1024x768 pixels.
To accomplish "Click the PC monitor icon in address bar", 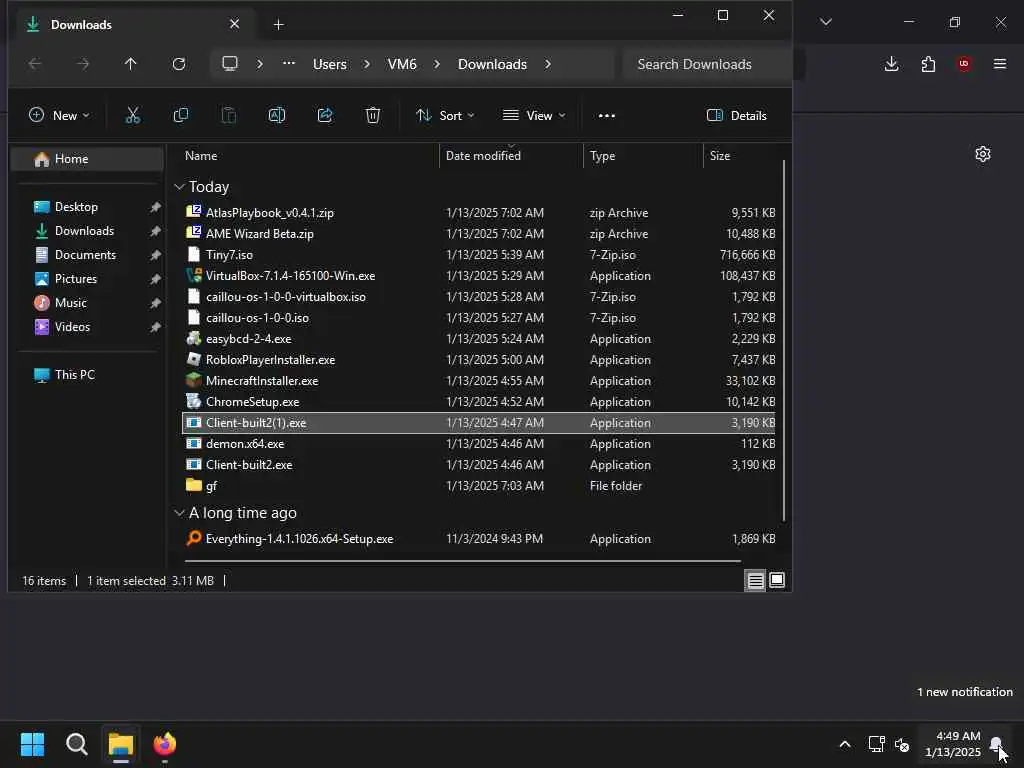I will (230, 63).
